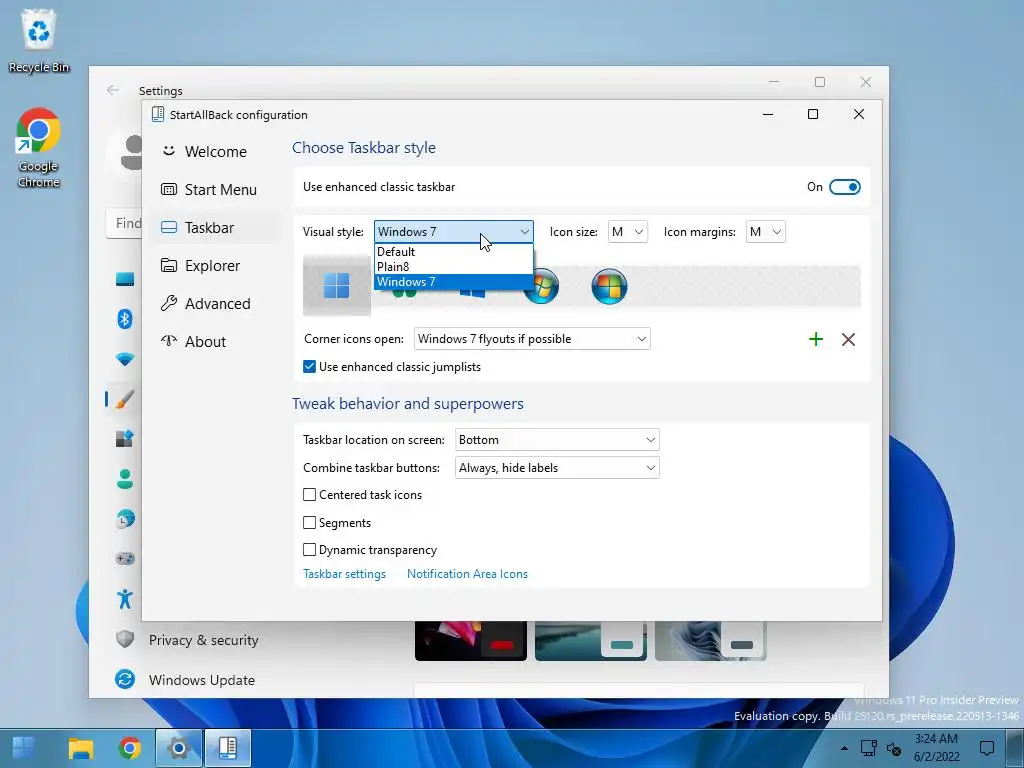Choose Plain8 visual style option

454,266
